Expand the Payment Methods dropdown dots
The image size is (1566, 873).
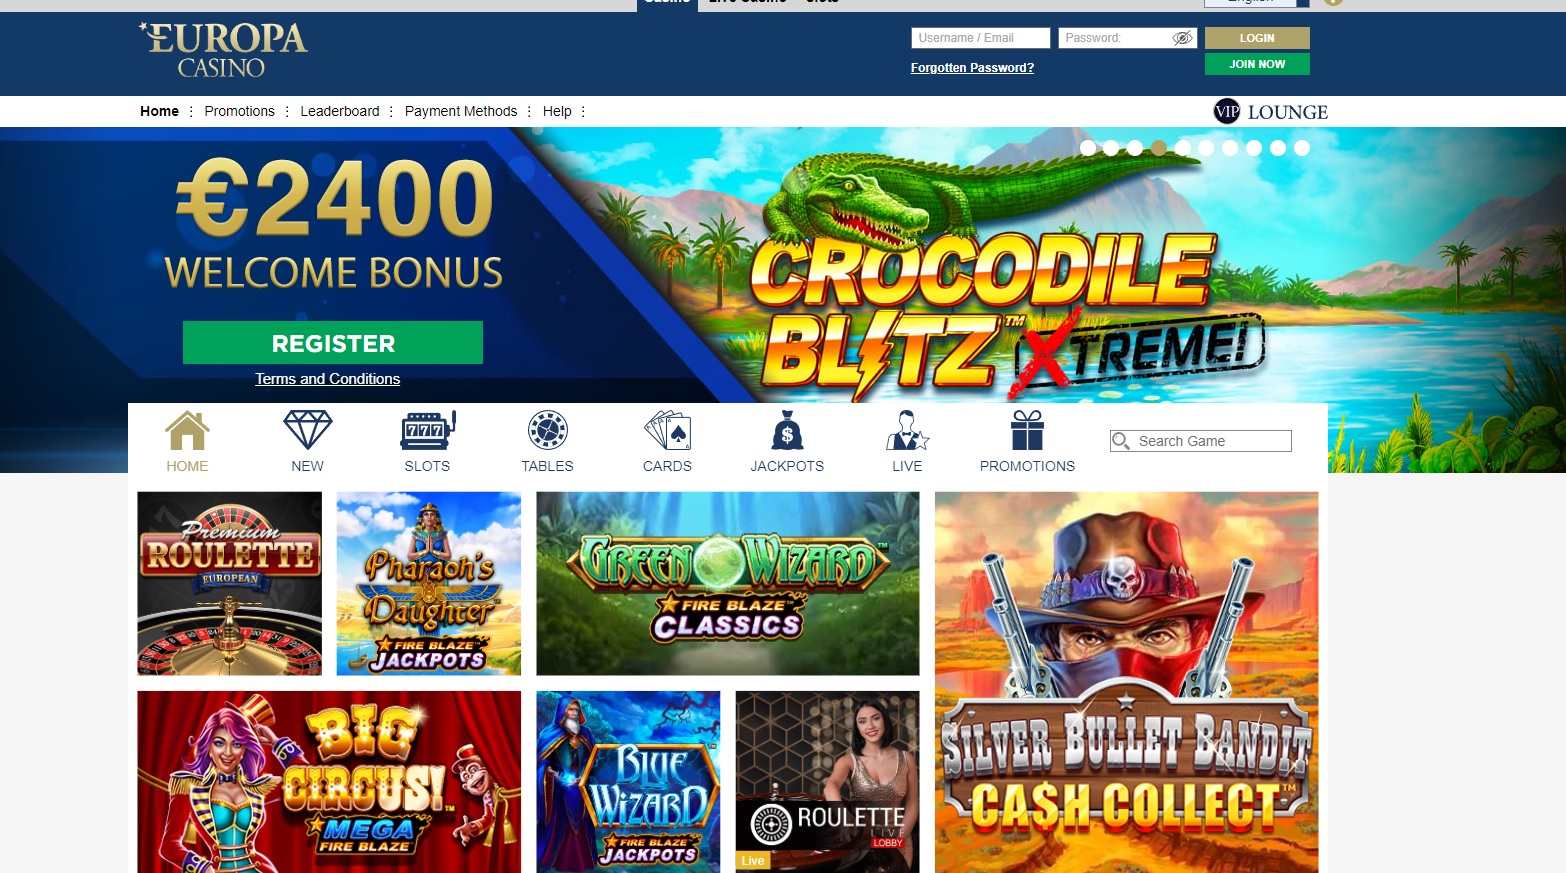pyautogui.click(x=528, y=111)
